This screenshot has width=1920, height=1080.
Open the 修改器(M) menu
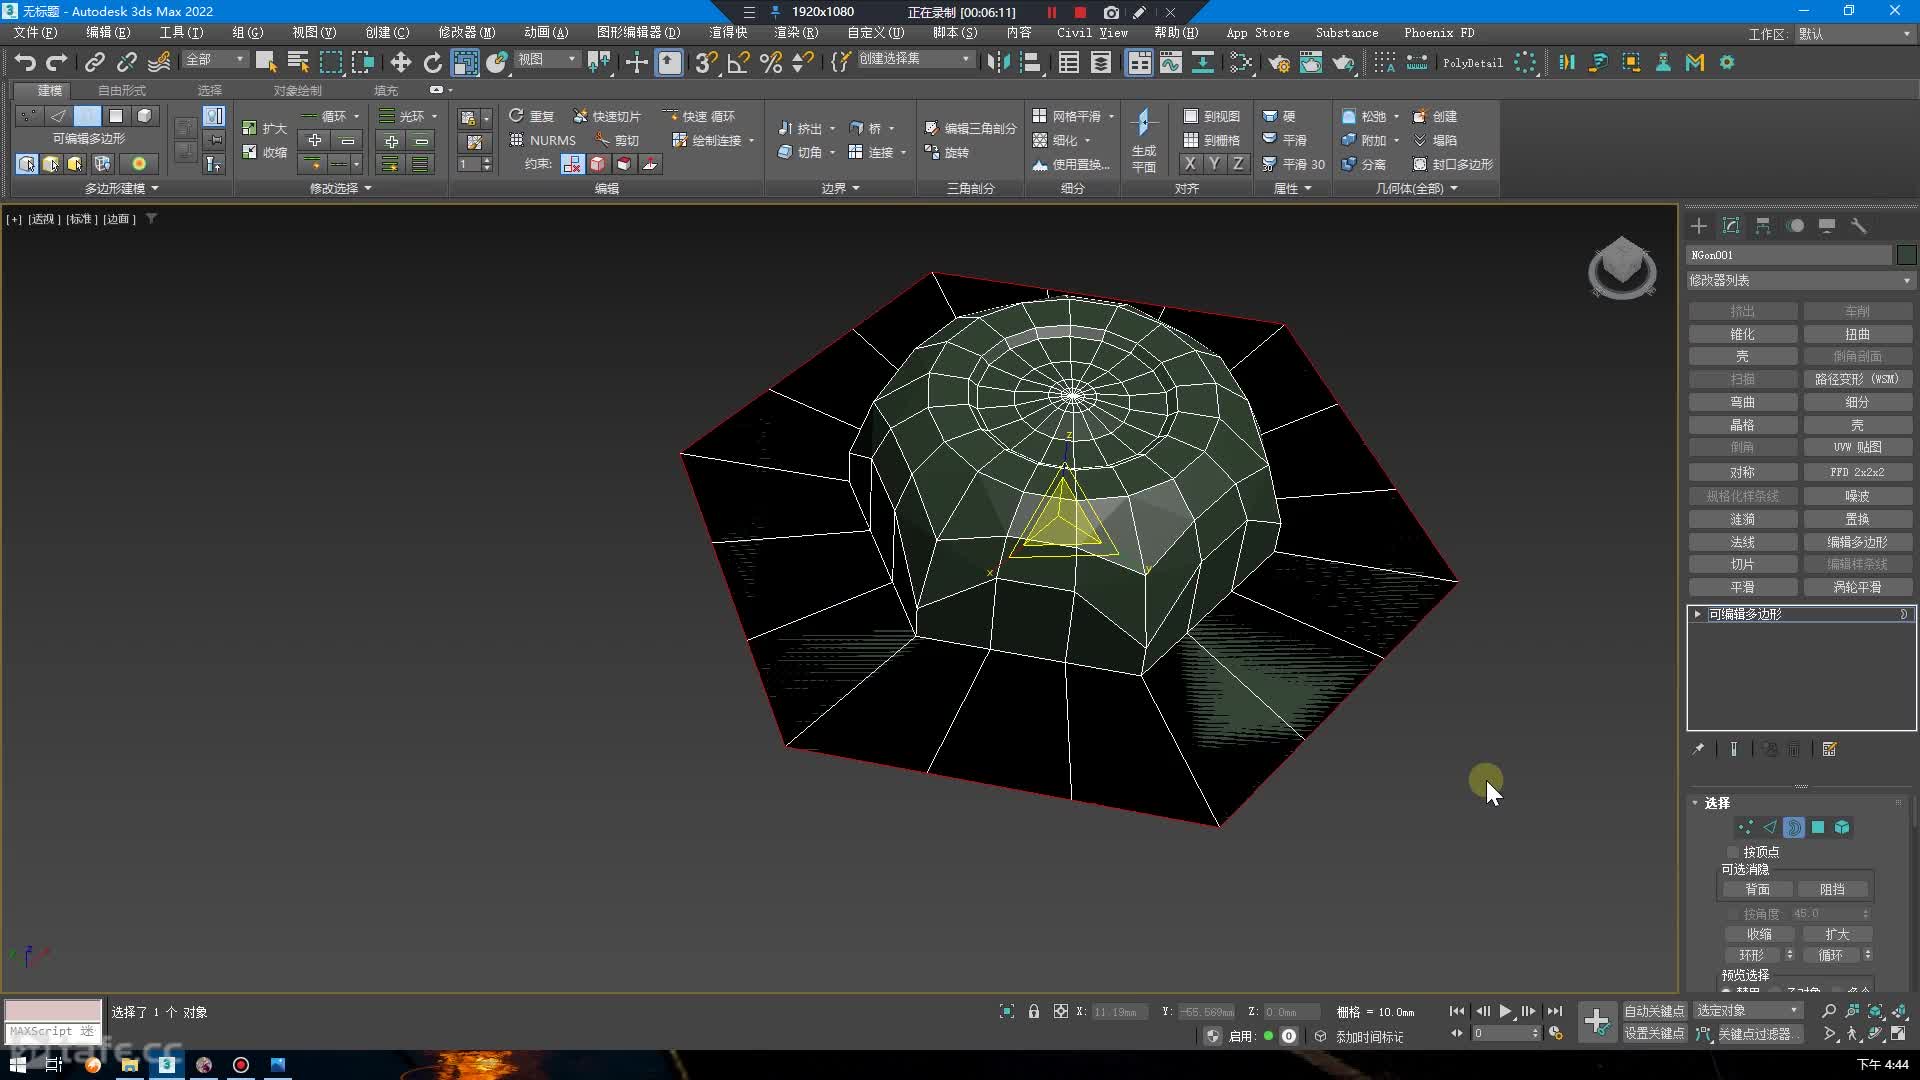[466, 33]
